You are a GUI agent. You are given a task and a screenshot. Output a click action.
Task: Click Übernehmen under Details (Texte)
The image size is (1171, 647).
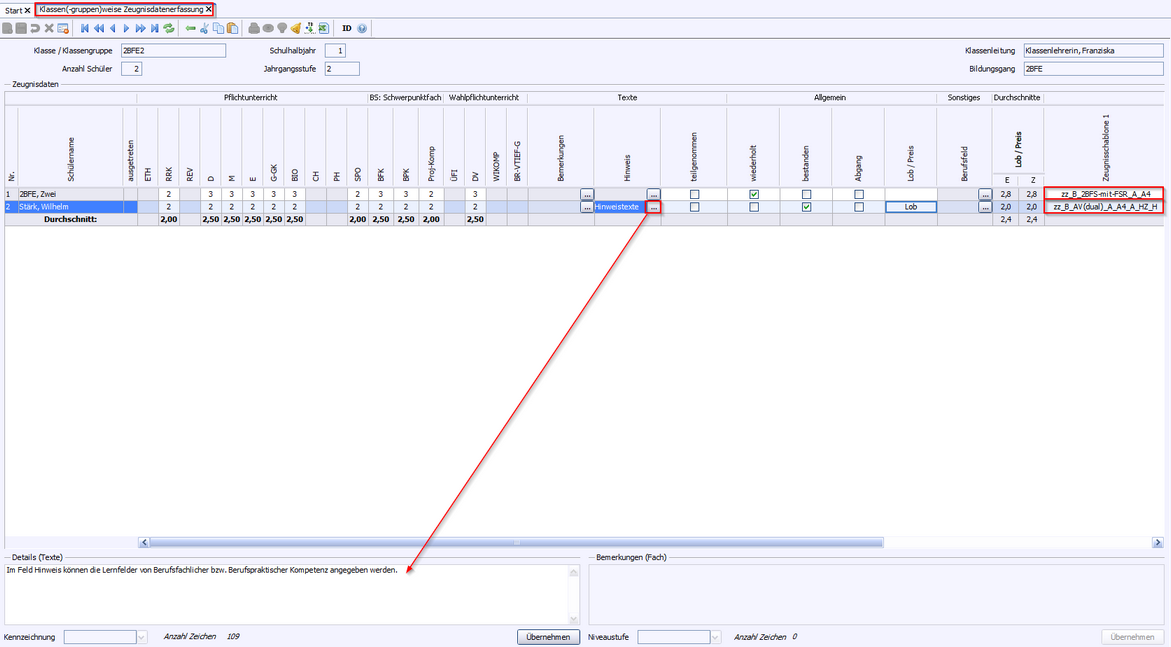tap(548, 637)
